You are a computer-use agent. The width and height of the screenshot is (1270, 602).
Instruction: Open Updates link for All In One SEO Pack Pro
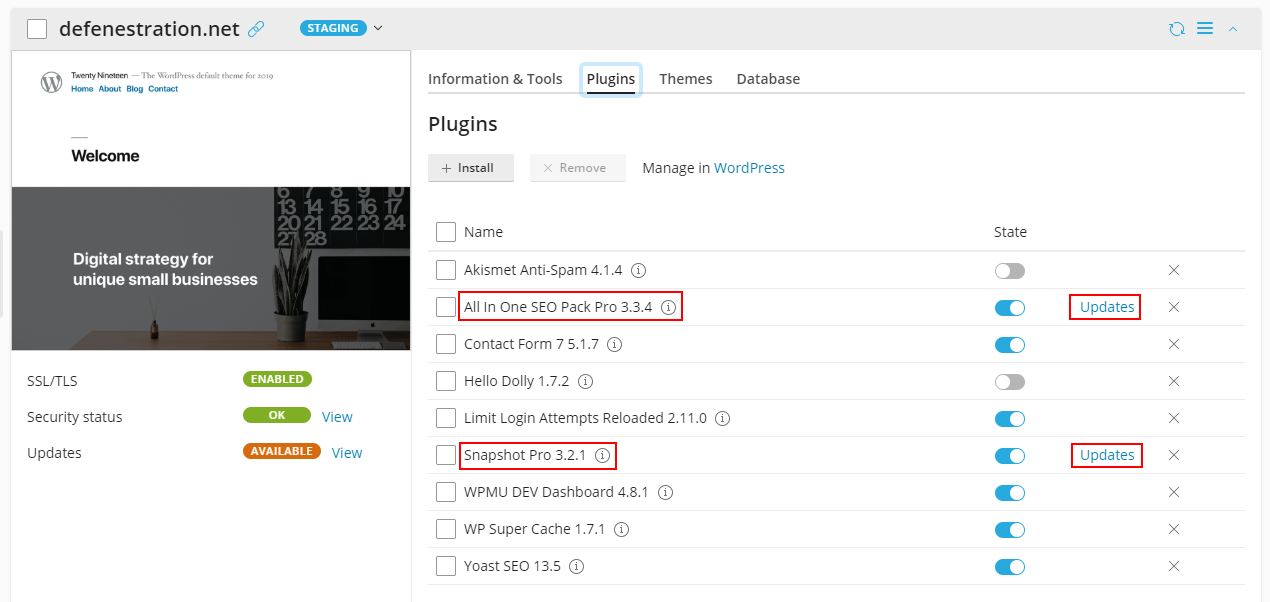(1107, 307)
